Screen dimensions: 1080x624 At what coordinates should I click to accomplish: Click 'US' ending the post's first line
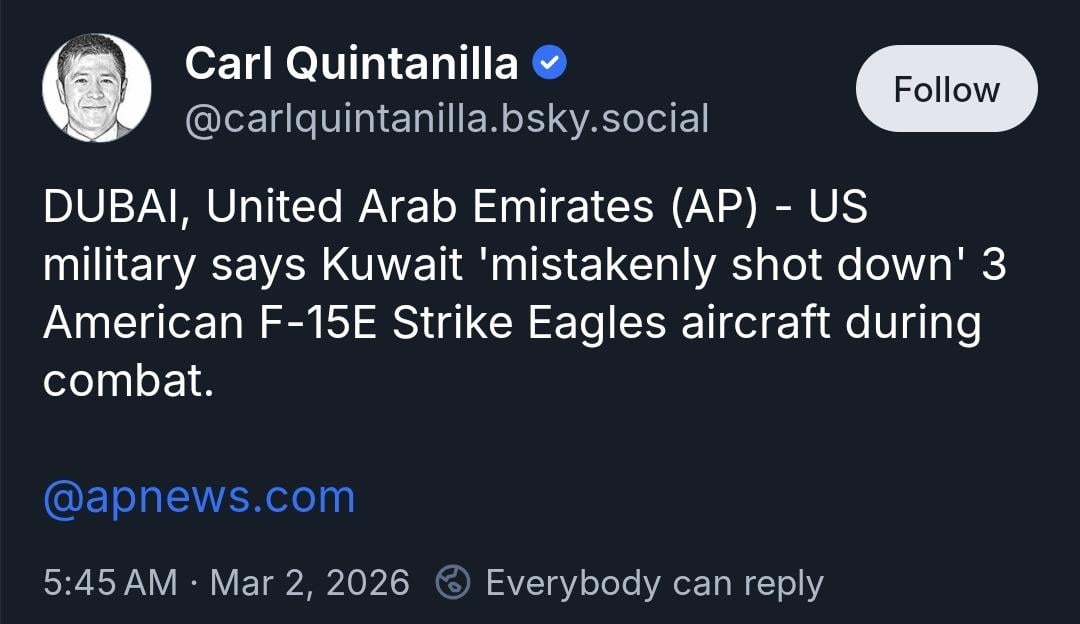[838, 209]
